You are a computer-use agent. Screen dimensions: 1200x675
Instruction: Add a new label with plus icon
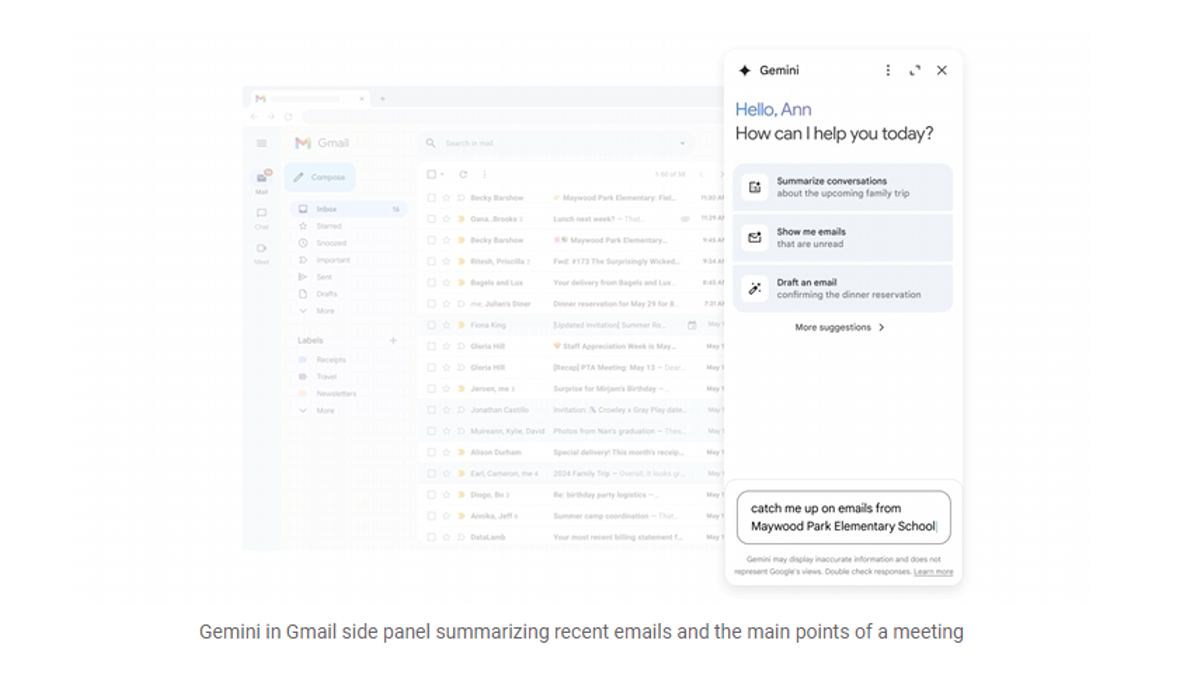pos(393,340)
